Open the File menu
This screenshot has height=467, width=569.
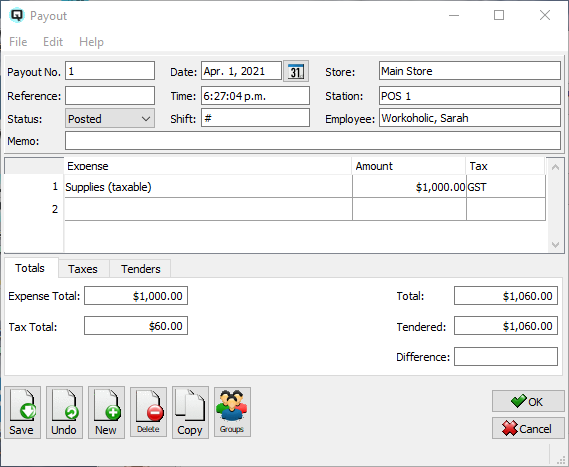[18, 42]
